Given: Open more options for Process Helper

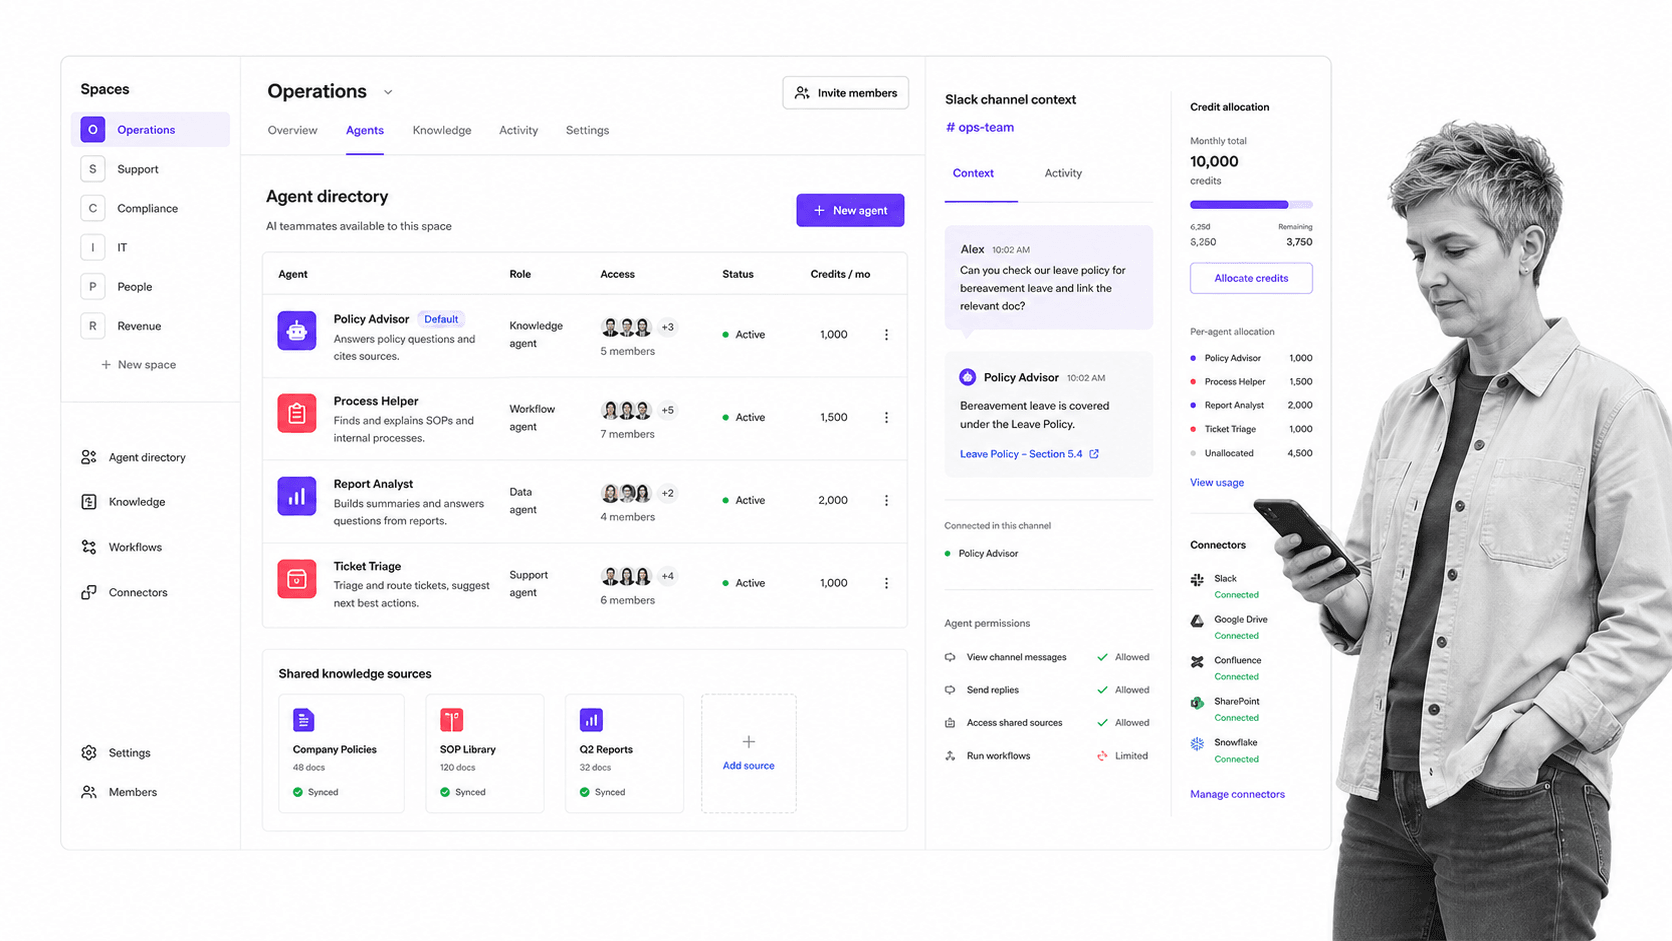Looking at the screenshot, I should (886, 418).
